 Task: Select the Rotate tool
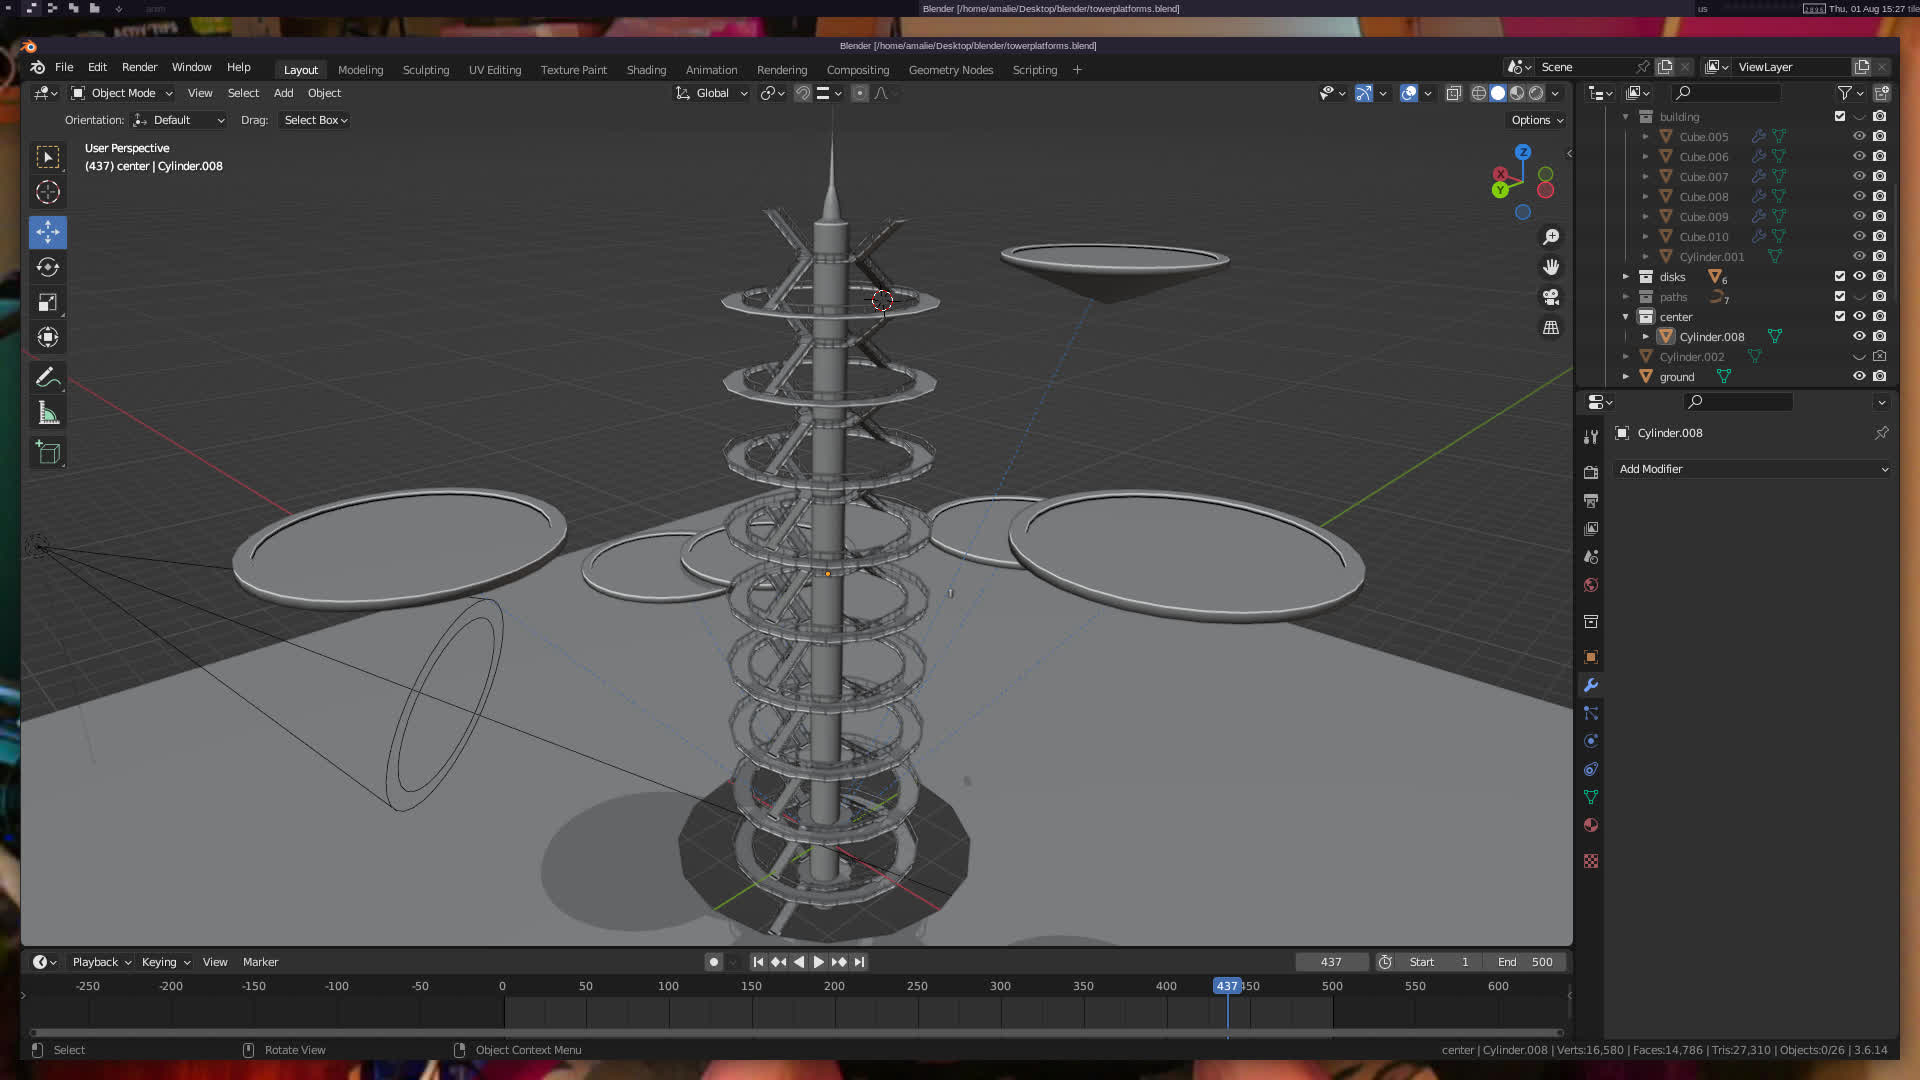coord(48,267)
